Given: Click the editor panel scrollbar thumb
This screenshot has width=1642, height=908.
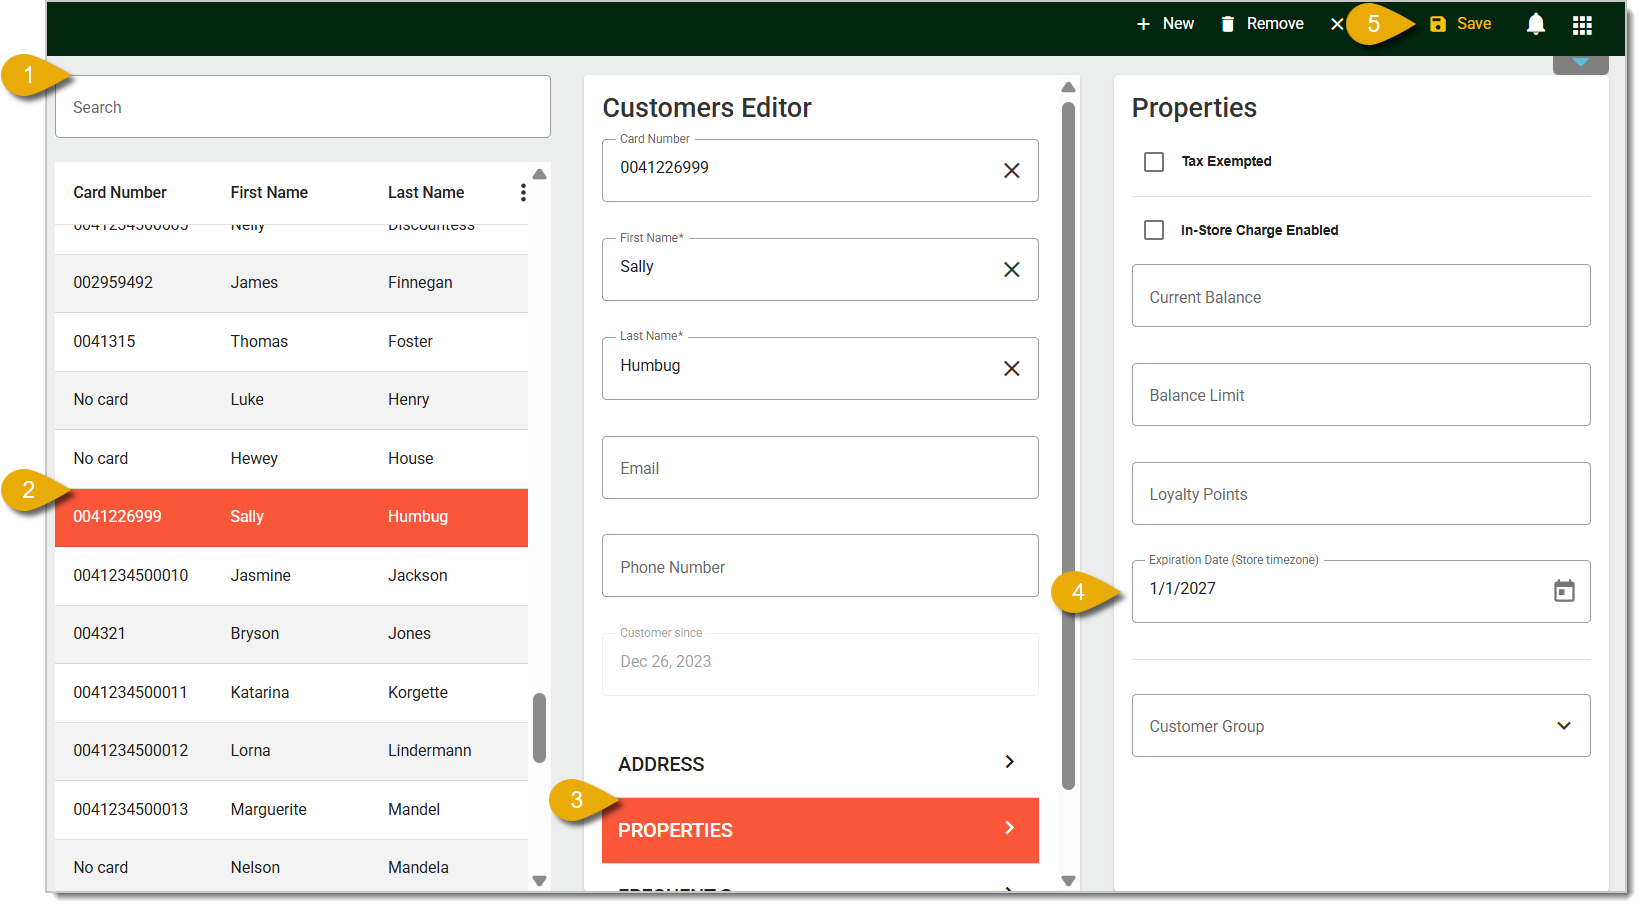Looking at the screenshot, I should point(1068,446).
